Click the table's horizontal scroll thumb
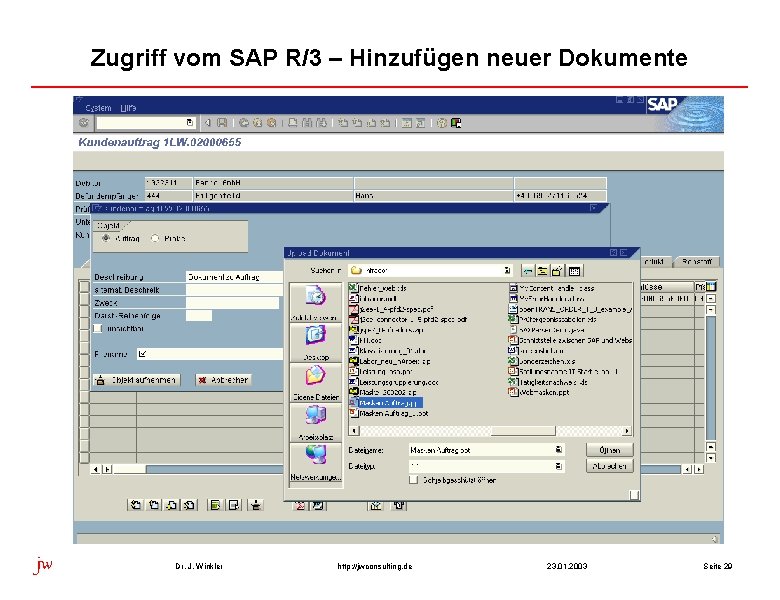 tap(129, 469)
